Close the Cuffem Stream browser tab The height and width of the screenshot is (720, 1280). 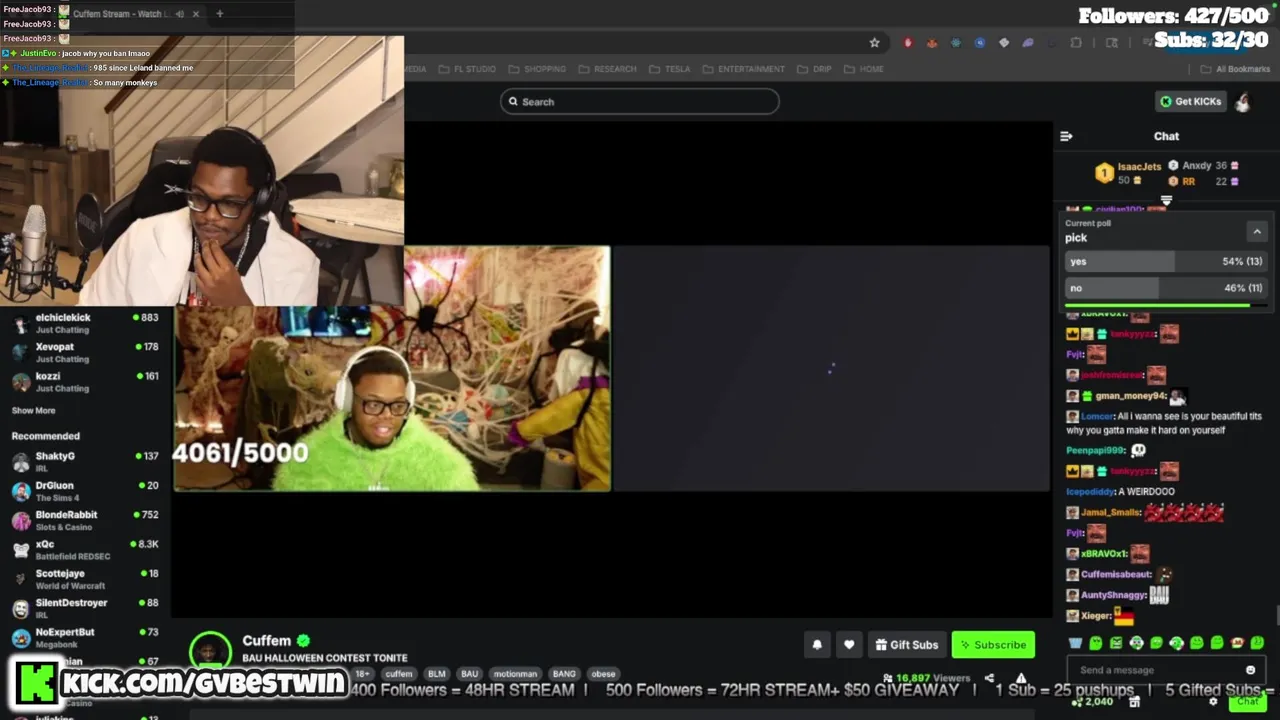196,14
